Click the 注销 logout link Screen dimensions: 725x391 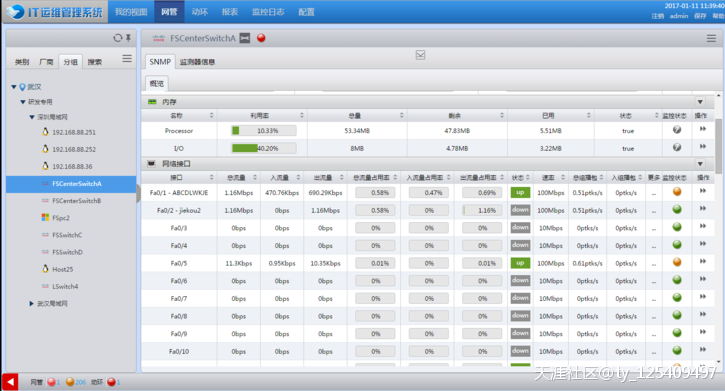[x=657, y=16]
